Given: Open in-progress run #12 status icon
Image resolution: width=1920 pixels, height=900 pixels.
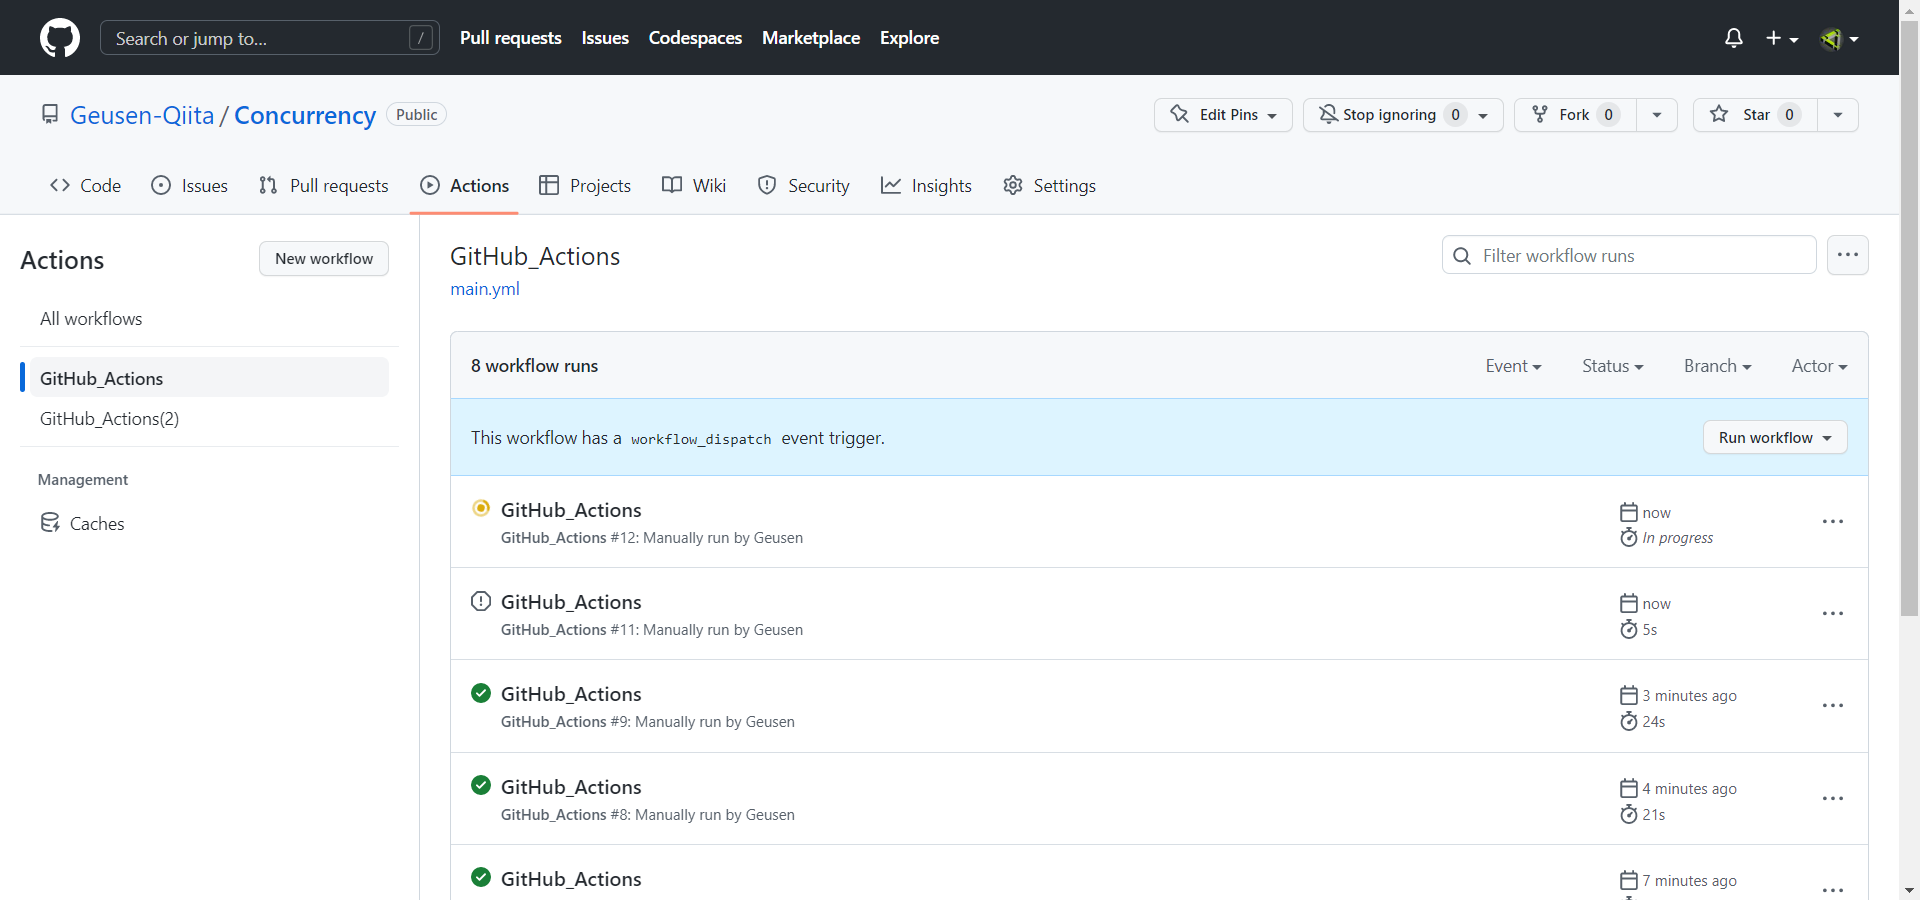Looking at the screenshot, I should 481,508.
